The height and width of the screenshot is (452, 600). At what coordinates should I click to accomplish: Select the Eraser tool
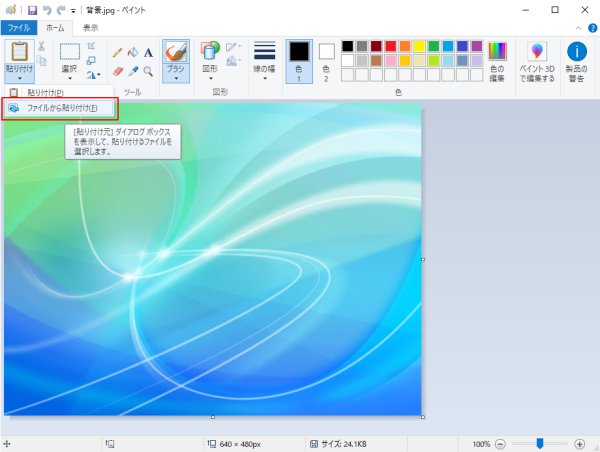[x=117, y=71]
